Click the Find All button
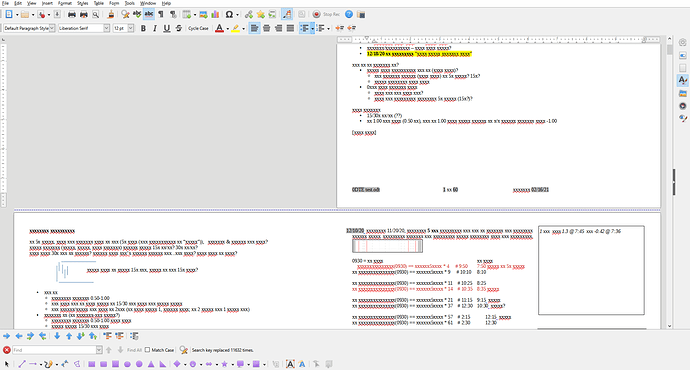The width and height of the screenshot is (690, 370). (x=134, y=350)
